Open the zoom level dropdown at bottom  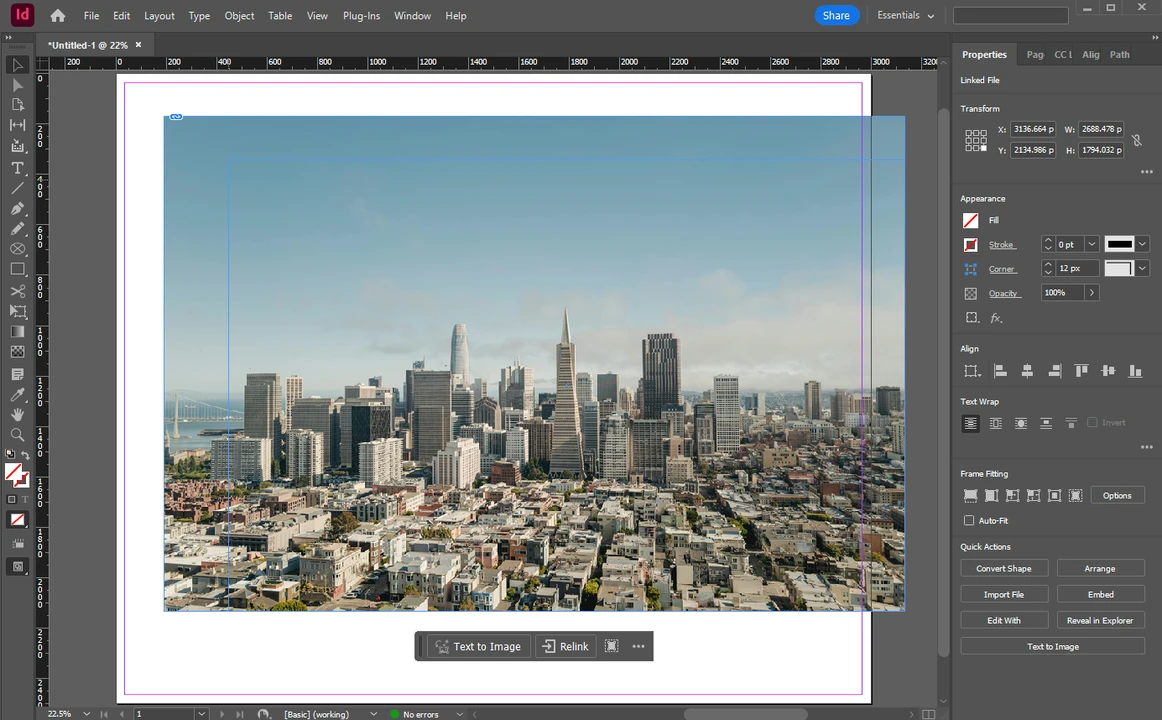click(87, 713)
